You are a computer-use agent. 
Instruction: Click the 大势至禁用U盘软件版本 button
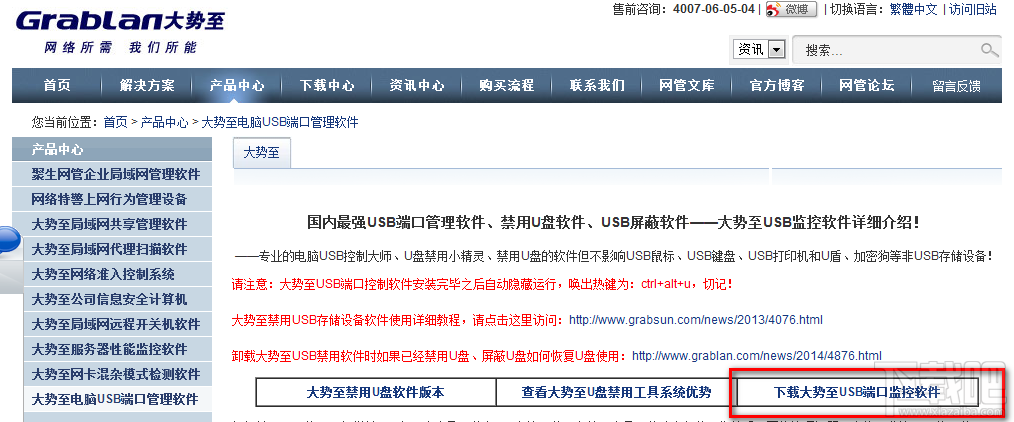[x=376, y=392]
